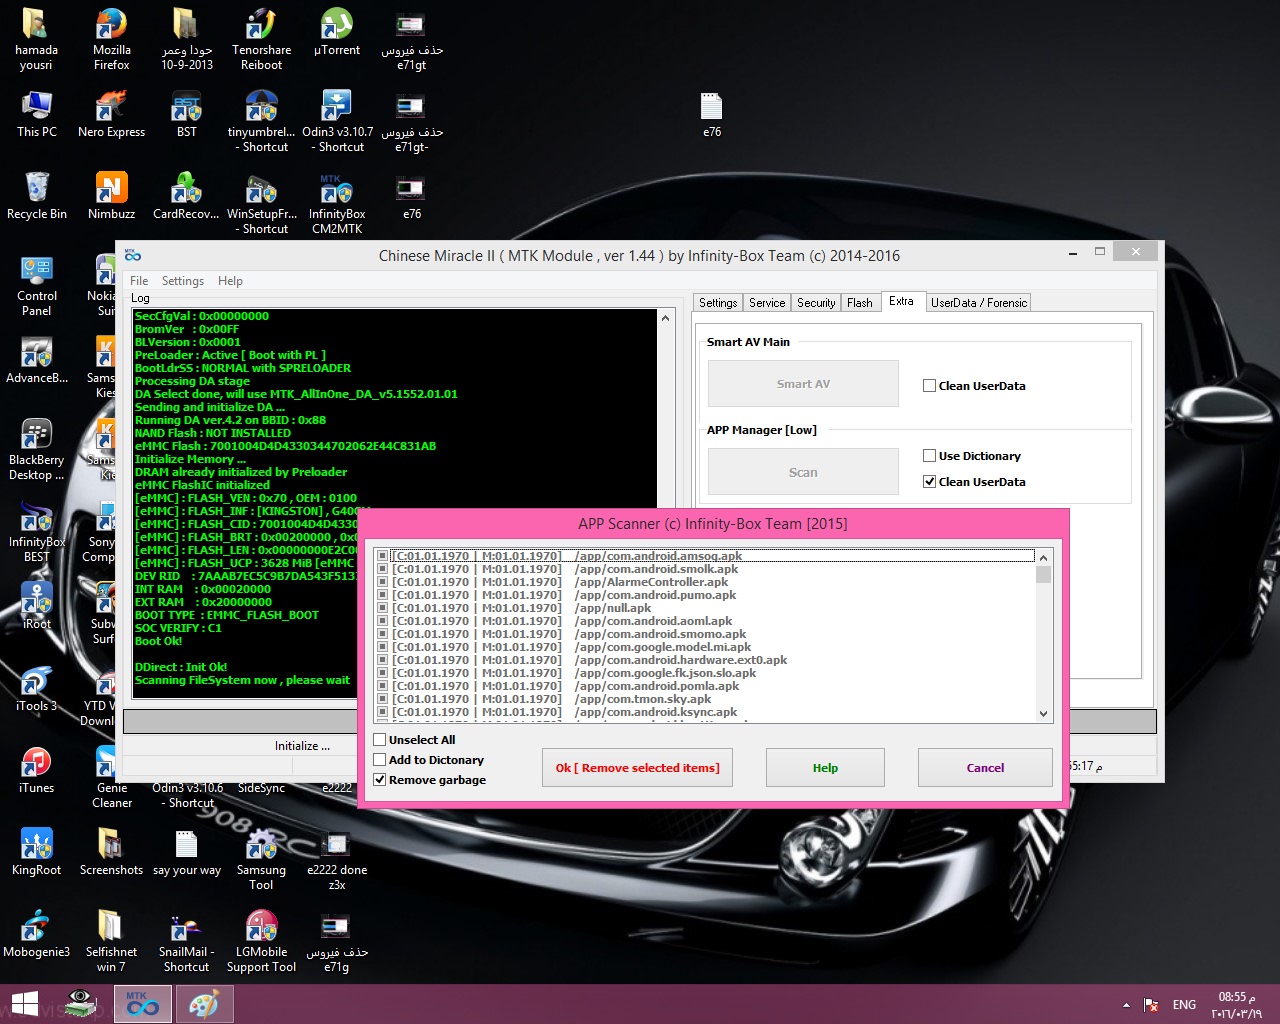Click the Smart AV button

[x=803, y=384]
